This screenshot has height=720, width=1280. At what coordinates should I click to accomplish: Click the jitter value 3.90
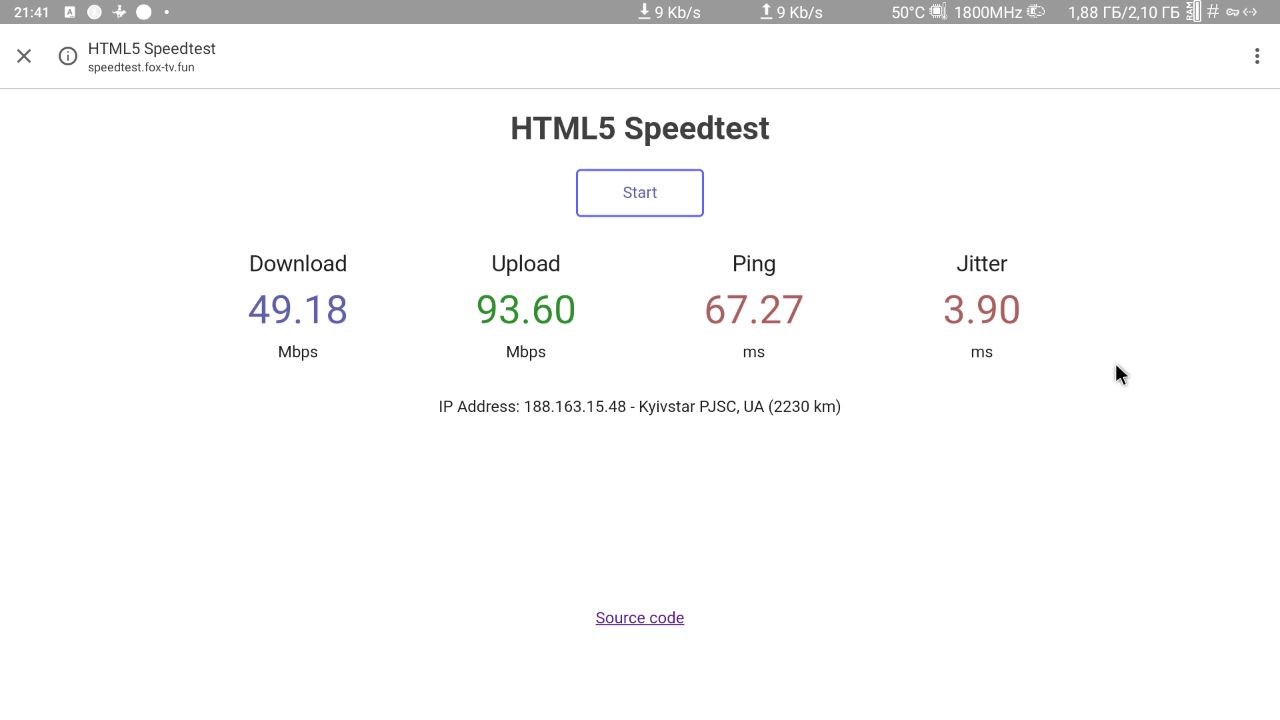click(982, 309)
